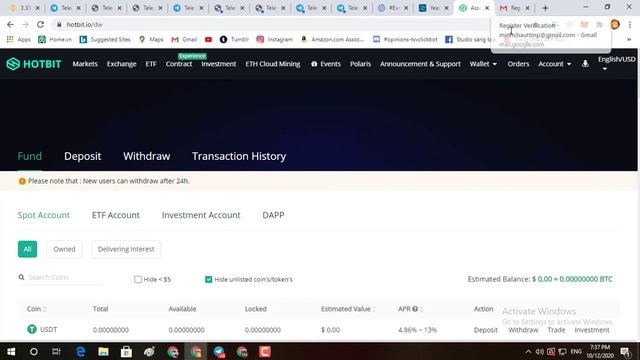Click the USDT coin icon
Image resolution: width=640 pixels, height=360 pixels.
(32, 329)
